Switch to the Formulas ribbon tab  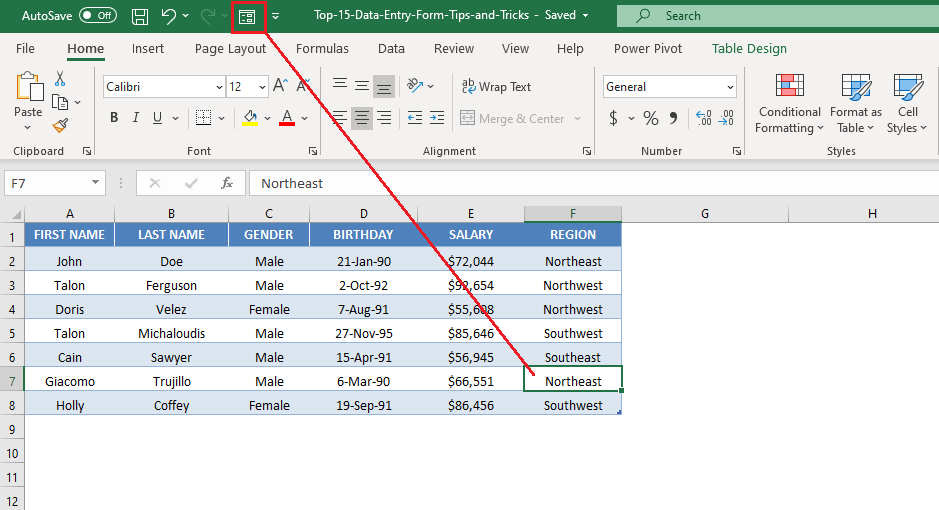click(x=322, y=48)
